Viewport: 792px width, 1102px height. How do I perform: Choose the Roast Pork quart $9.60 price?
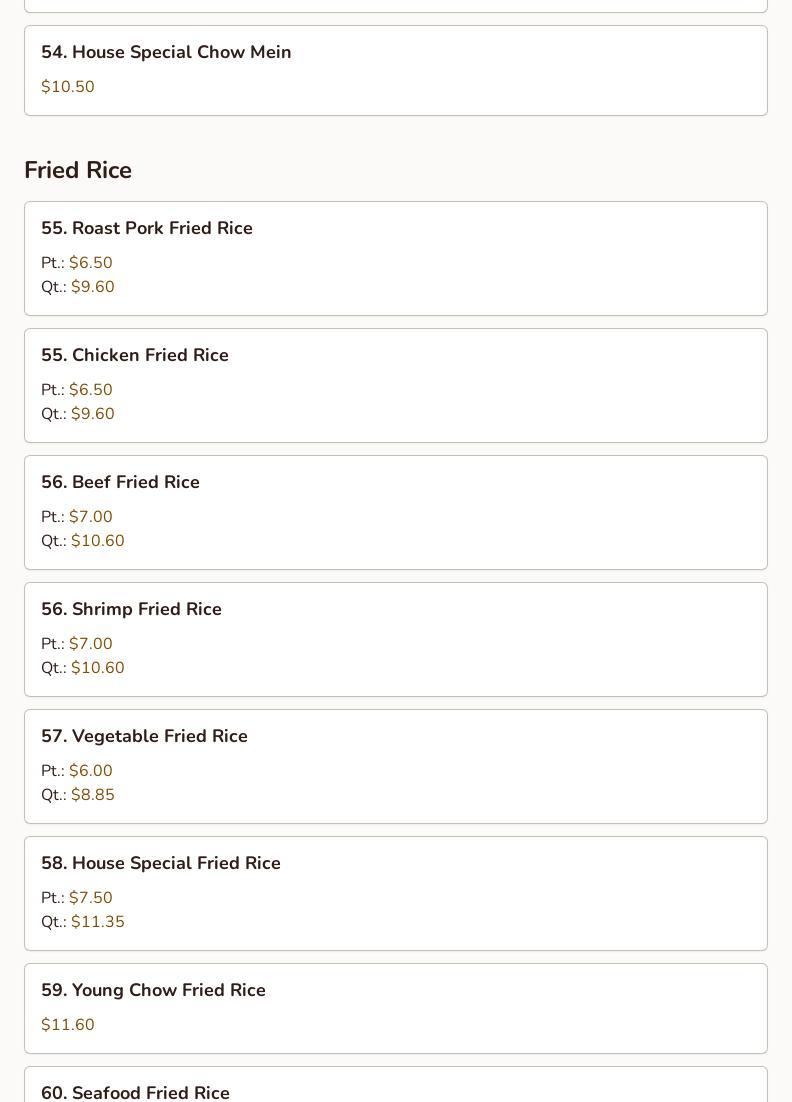tap(92, 287)
